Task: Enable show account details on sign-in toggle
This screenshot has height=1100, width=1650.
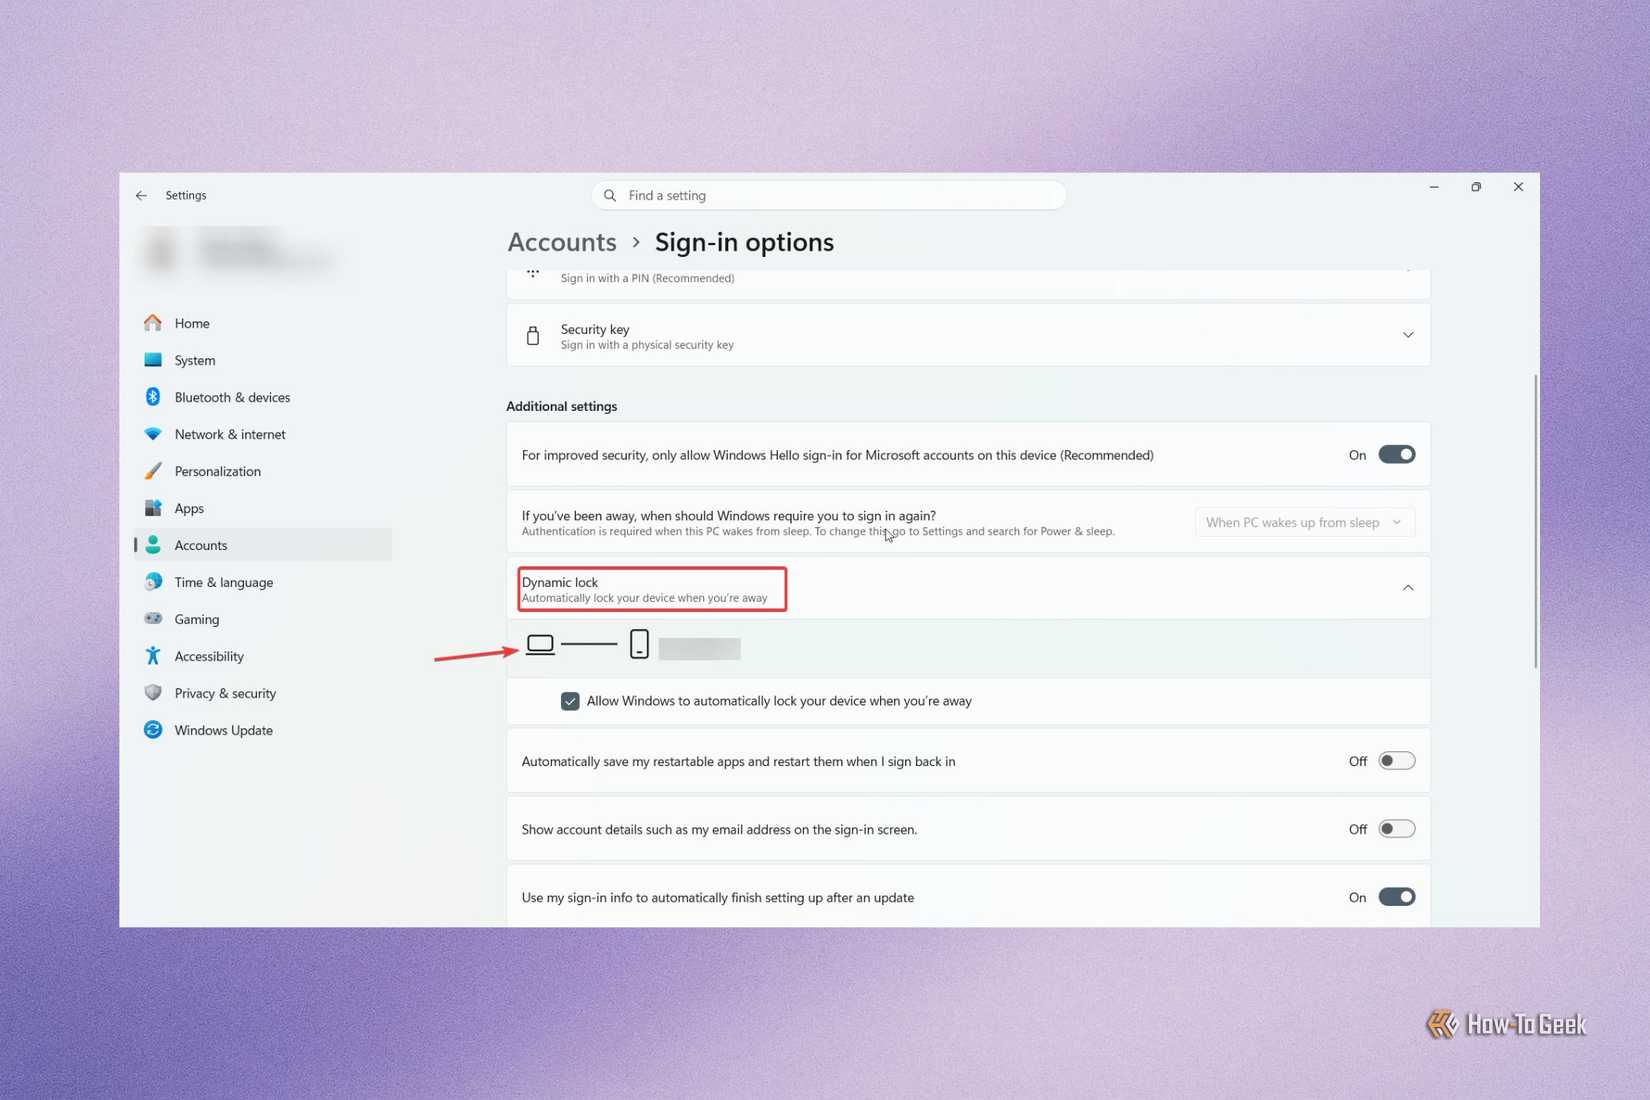Action: point(1397,829)
